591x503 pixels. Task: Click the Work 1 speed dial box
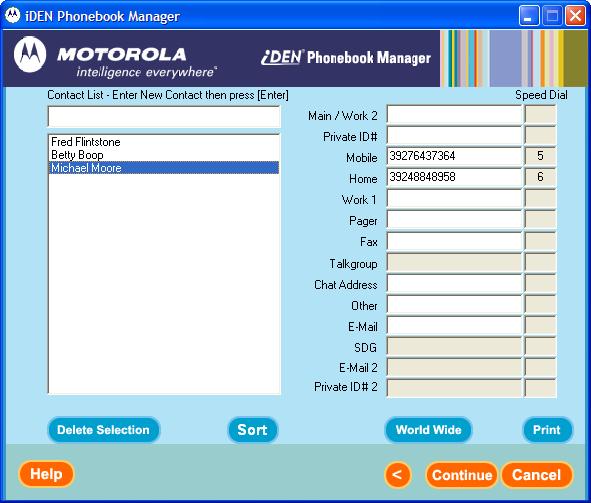pos(540,199)
